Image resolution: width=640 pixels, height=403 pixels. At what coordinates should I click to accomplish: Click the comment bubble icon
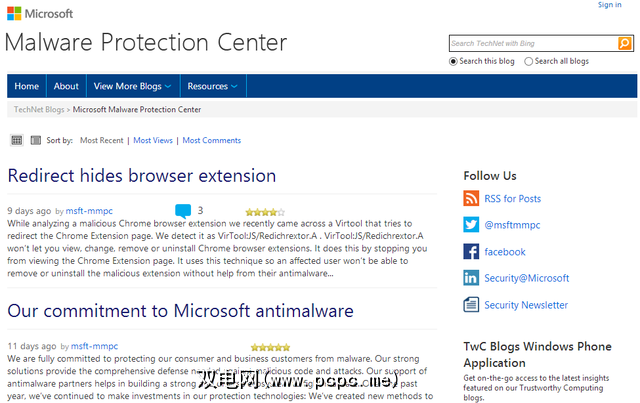(x=183, y=211)
